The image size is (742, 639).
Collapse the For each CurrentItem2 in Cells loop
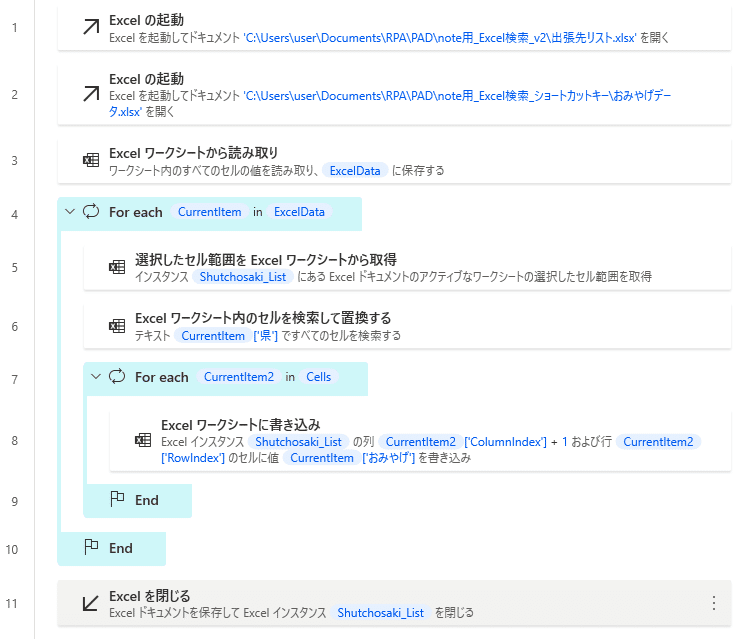click(96, 377)
